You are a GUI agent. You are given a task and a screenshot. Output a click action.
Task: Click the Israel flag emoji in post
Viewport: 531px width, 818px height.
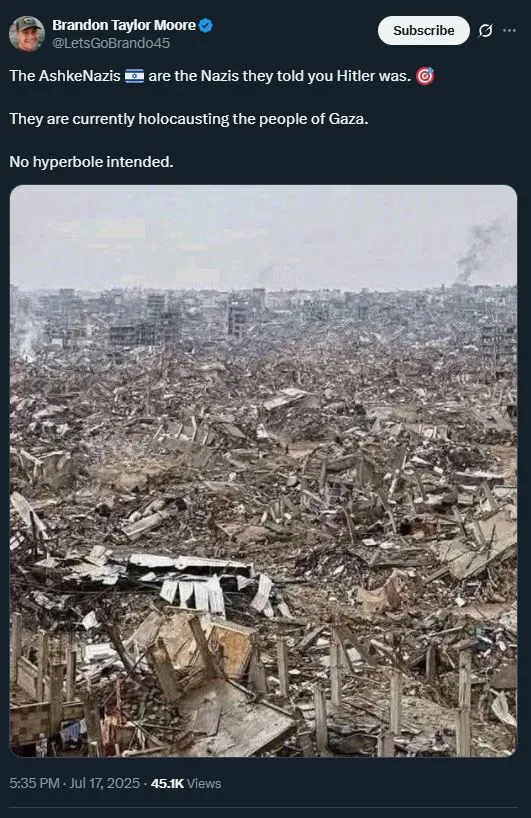pos(135,76)
